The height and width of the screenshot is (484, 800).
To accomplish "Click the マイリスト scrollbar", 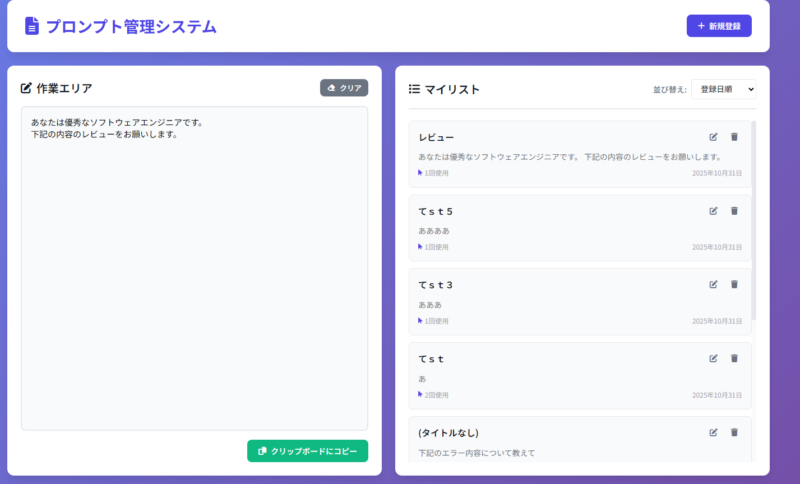I will pos(754,220).
